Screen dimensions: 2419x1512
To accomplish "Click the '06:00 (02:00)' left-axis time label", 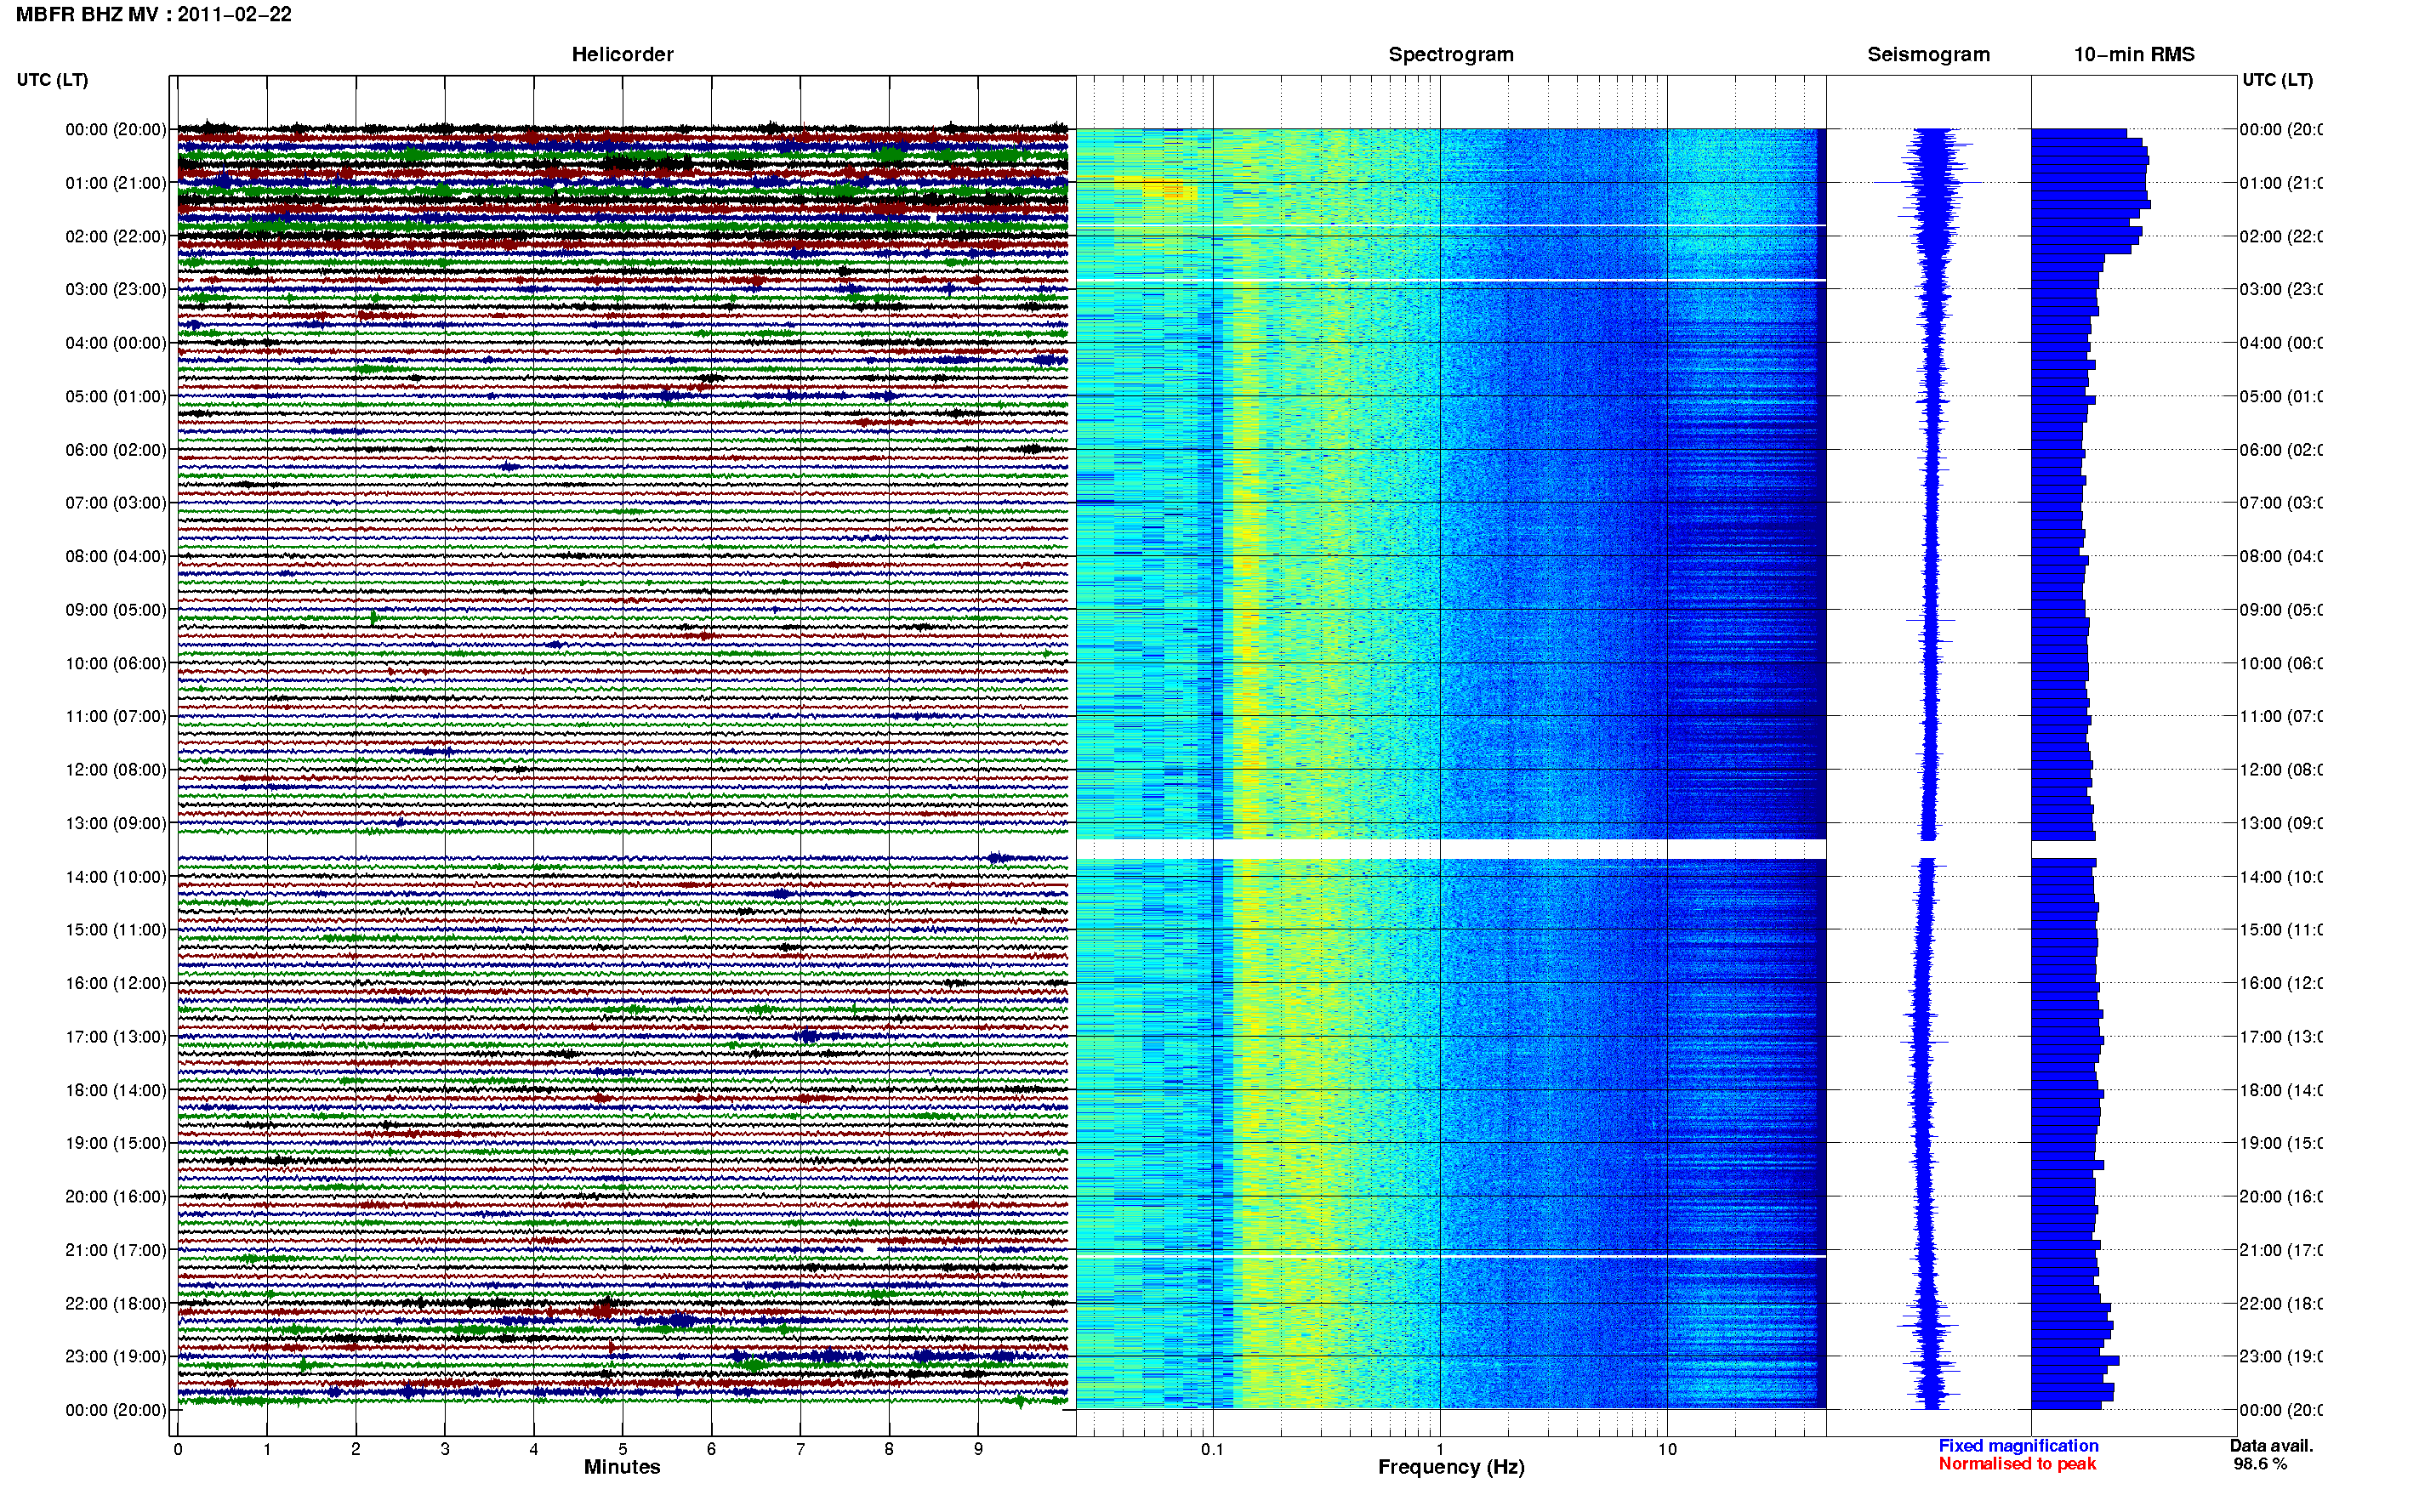I will (116, 450).
